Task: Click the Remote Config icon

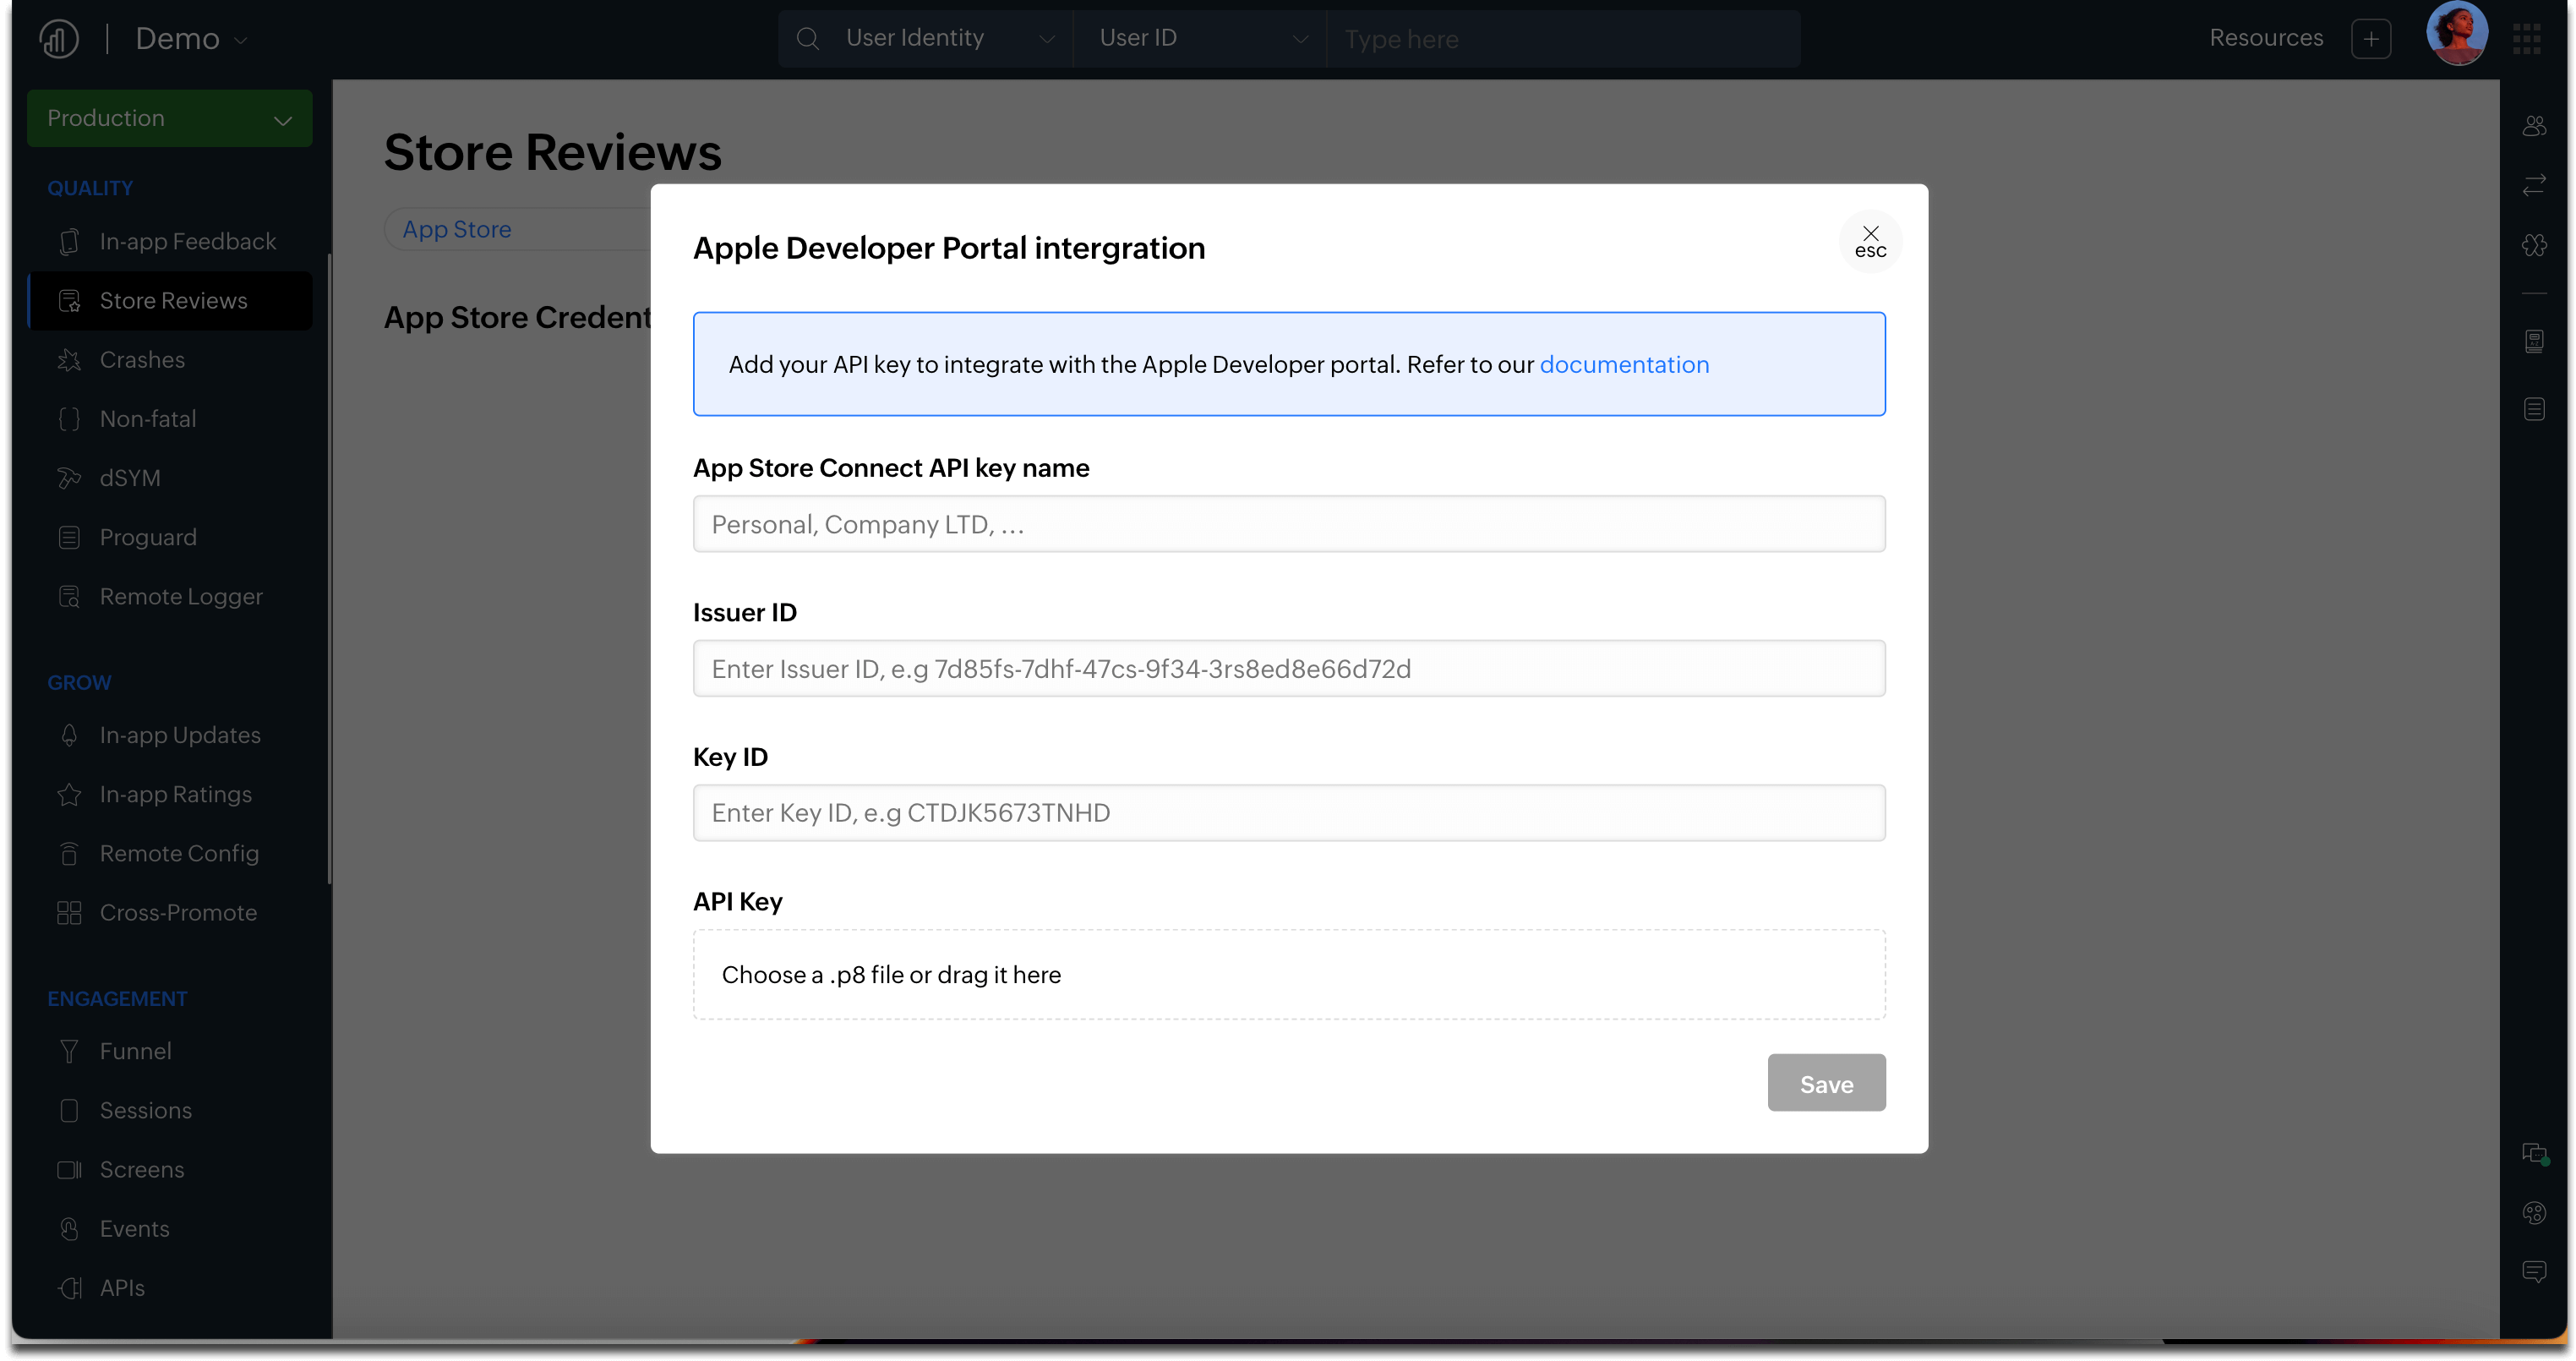Action: pos(69,853)
